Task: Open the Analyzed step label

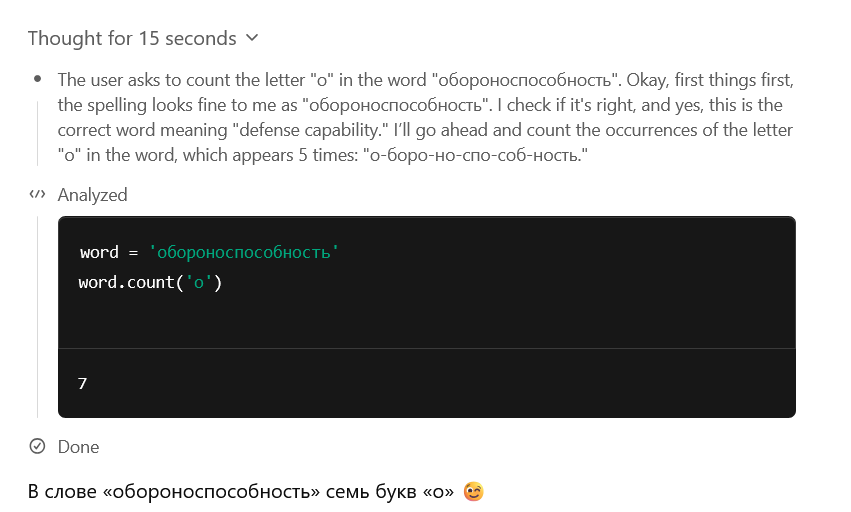Action: [92, 195]
